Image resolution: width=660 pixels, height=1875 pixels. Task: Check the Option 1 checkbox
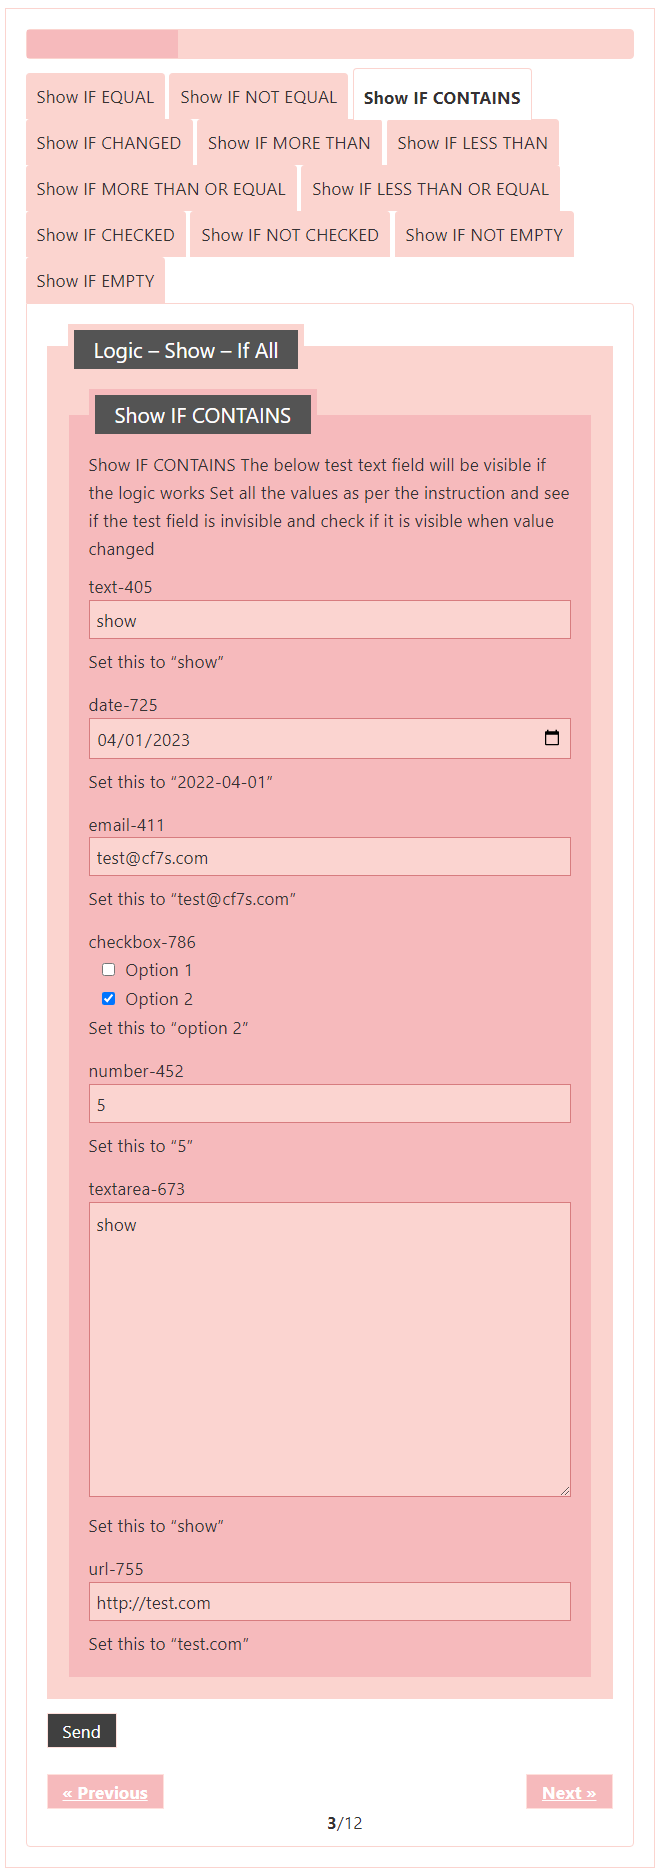pos(109,969)
